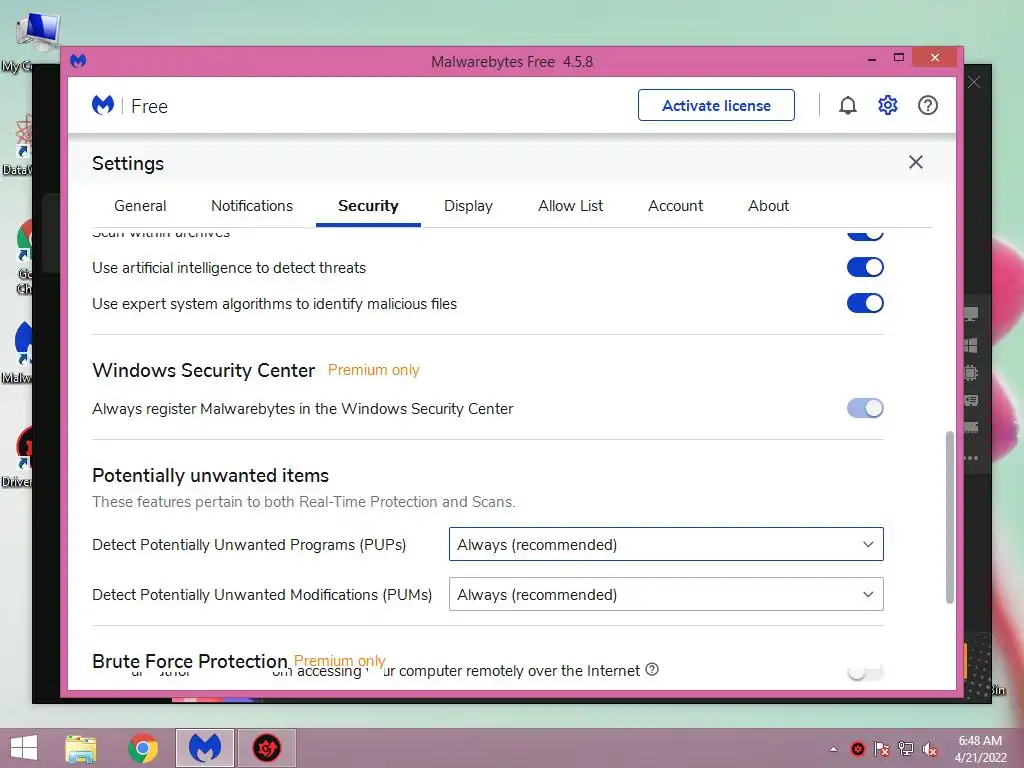Click the Malwarebytes icon in title bar
This screenshot has height=768, width=1024.
tap(78, 61)
